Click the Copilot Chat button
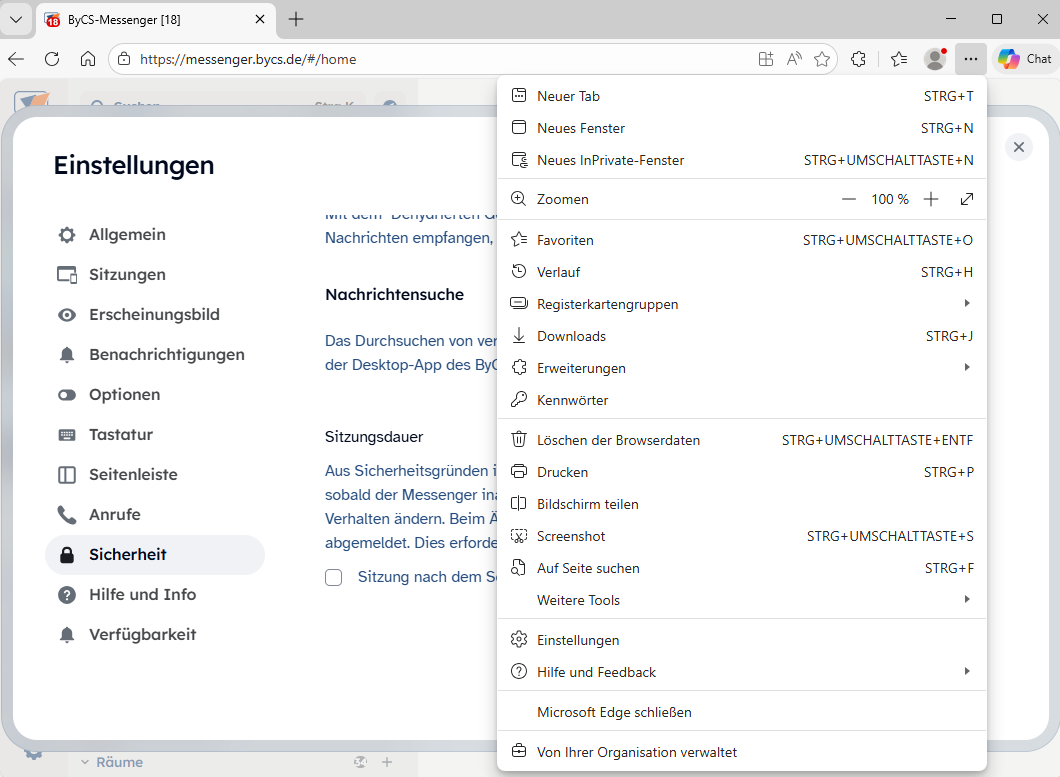 1025,59
